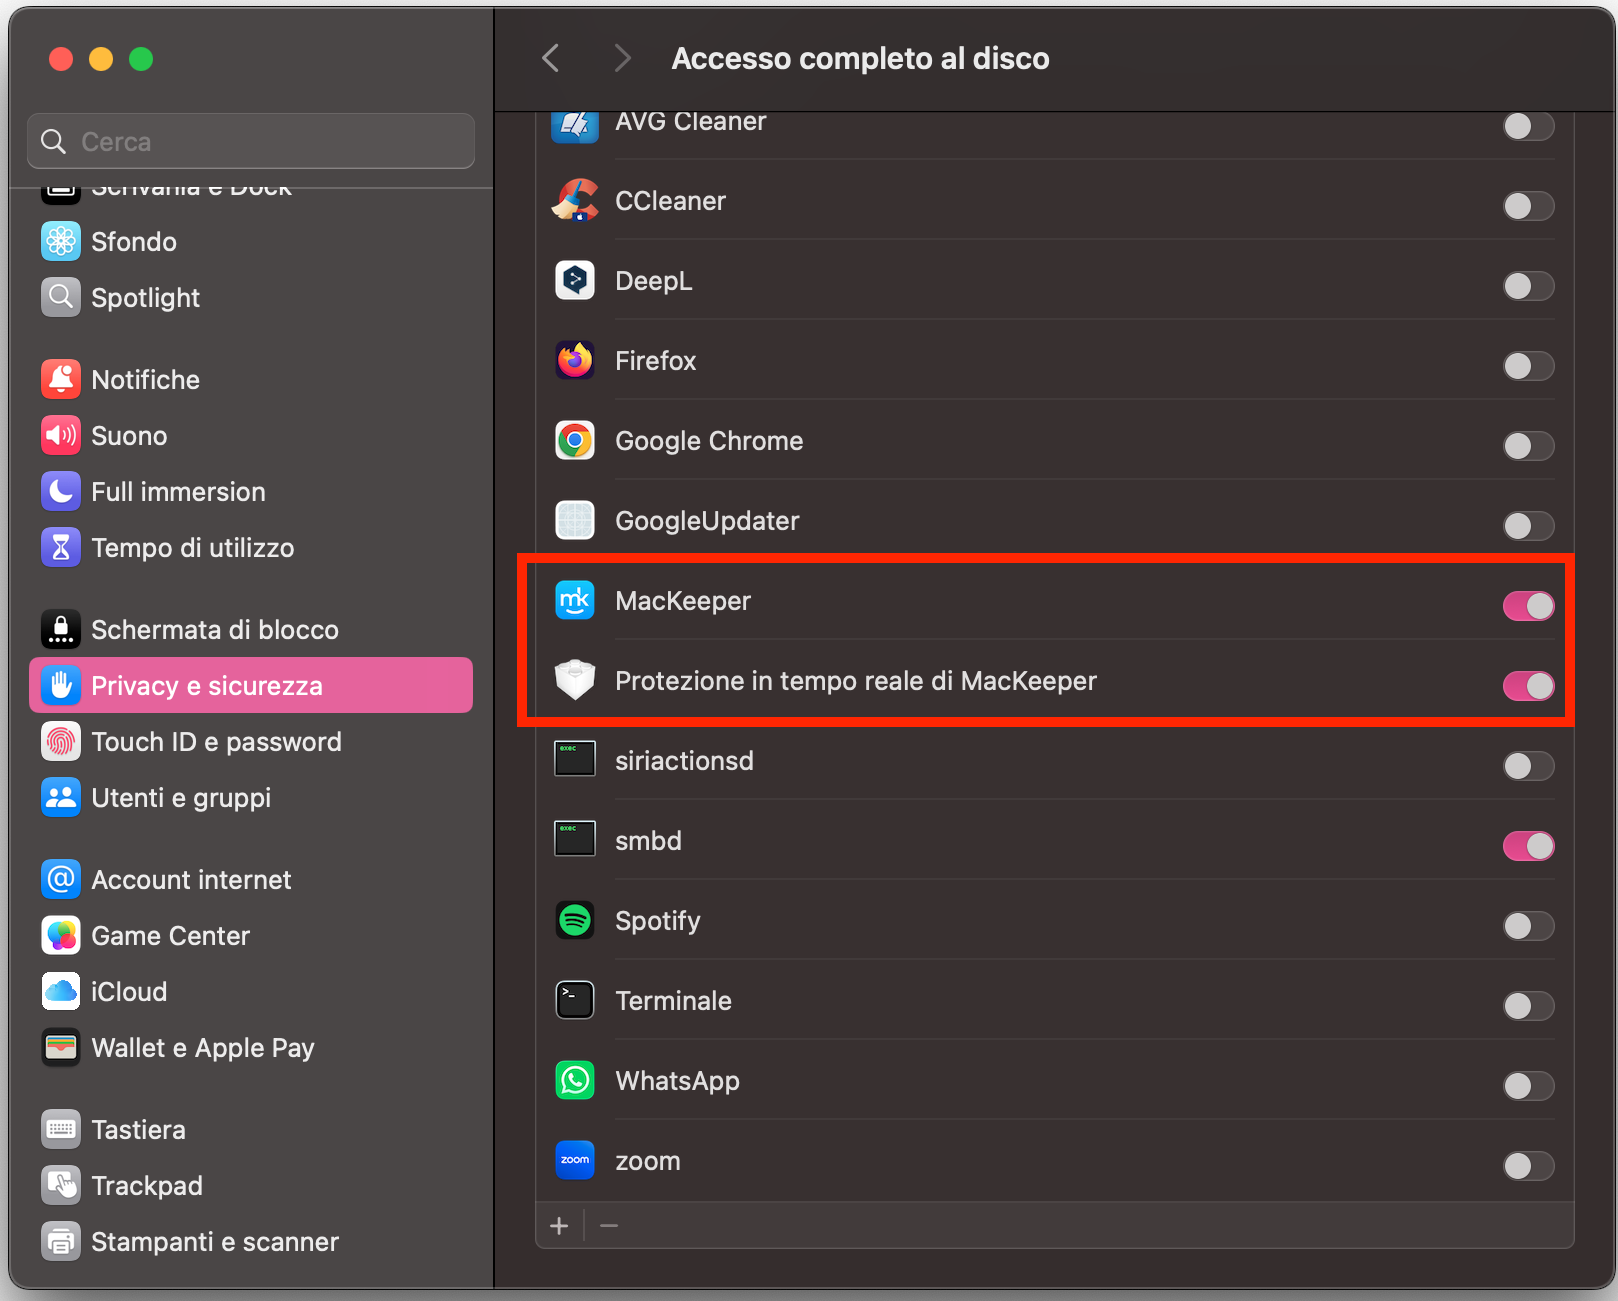Click the Full immersion moon icon

[x=61, y=491]
